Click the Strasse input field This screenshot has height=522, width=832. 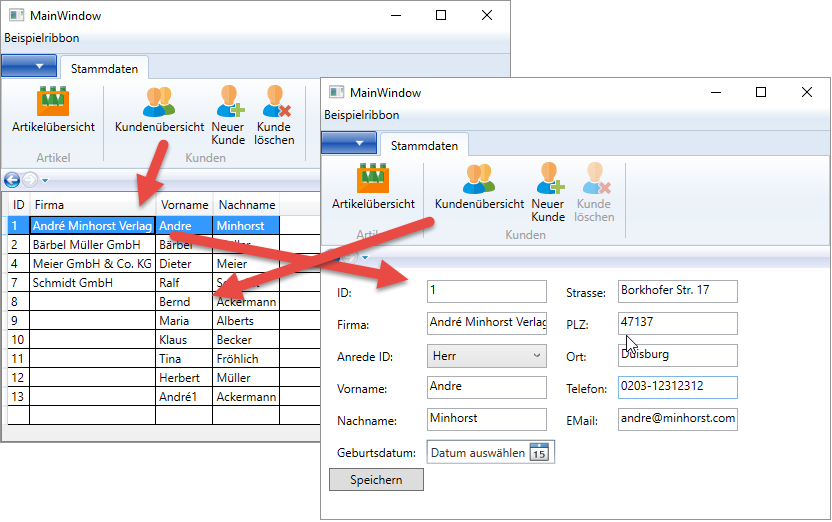click(677, 291)
